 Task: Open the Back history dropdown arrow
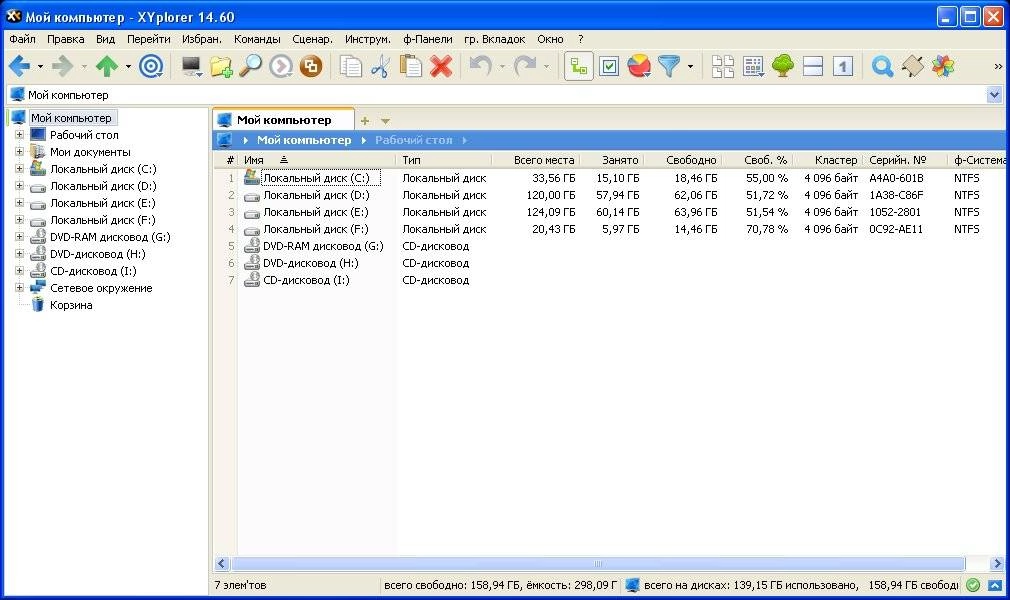[x=40, y=66]
